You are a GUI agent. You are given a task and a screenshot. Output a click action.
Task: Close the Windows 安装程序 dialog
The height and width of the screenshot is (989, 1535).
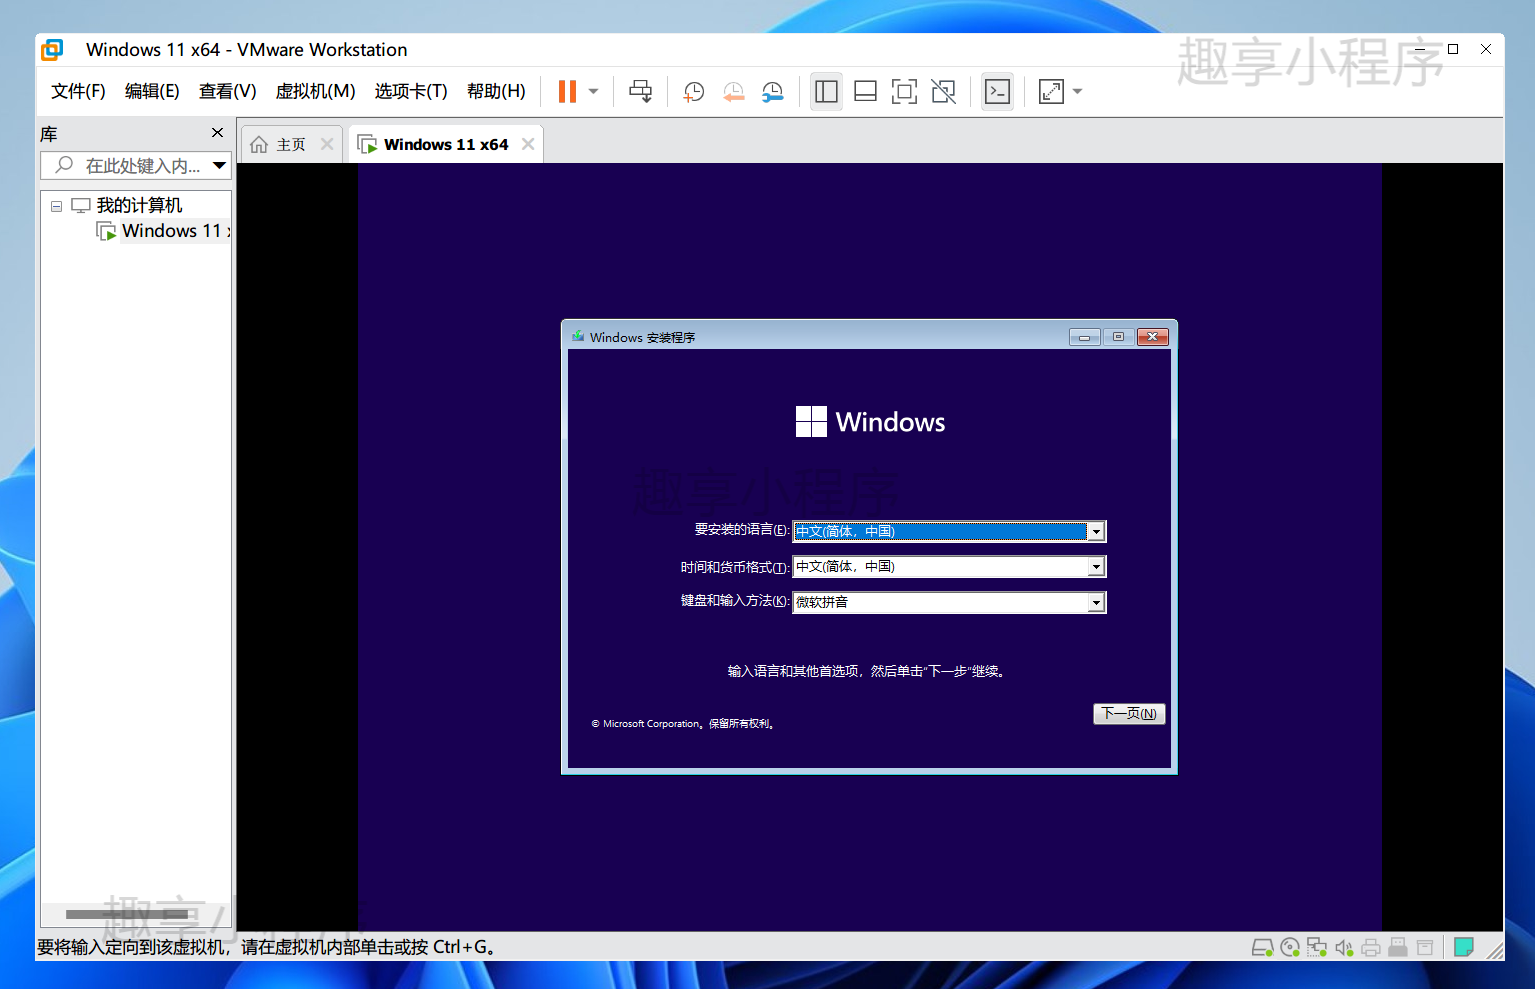1152,337
